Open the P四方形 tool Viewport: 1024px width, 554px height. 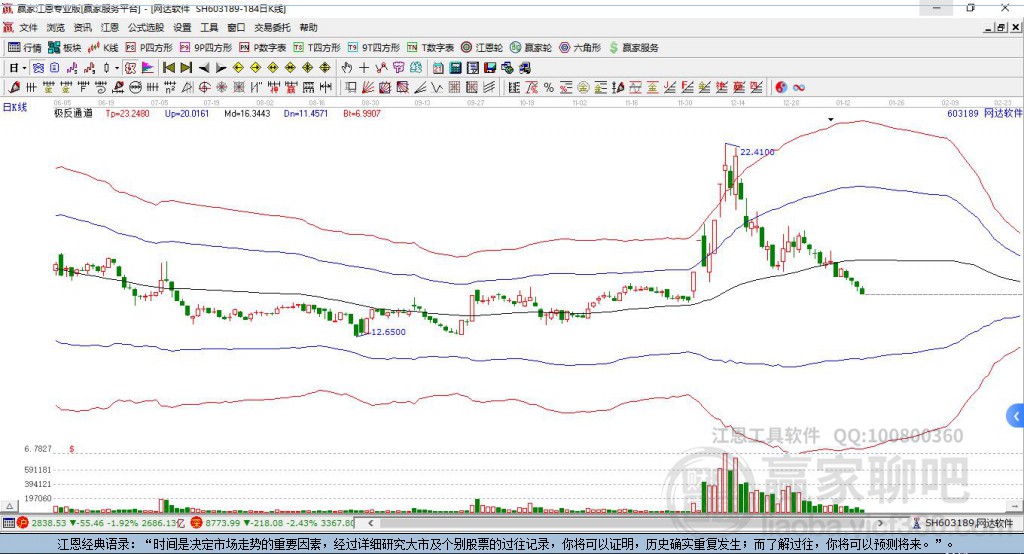[149, 48]
